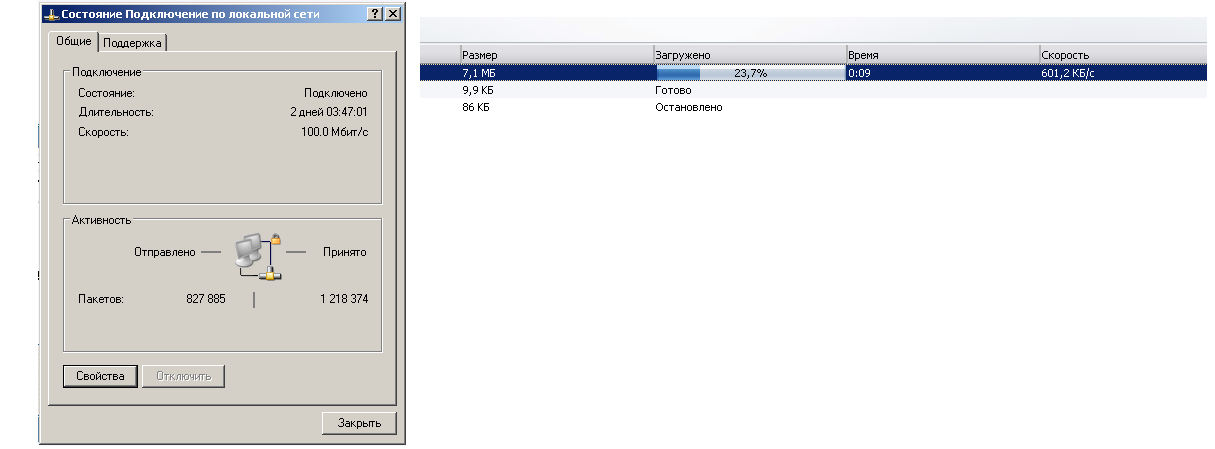Screen dimensions: 1215x449
Task: Click the help question mark button
Action: (375, 14)
